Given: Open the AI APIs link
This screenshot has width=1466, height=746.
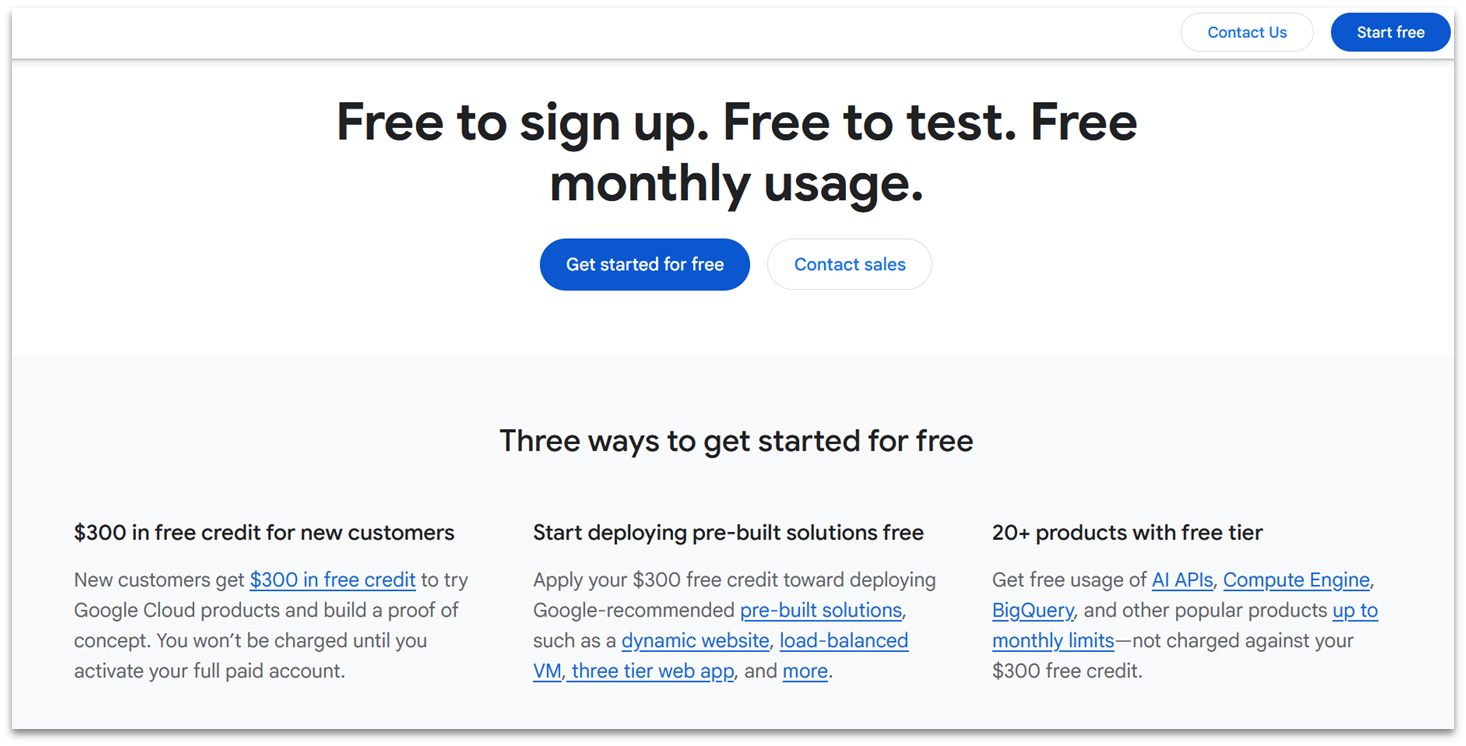Looking at the screenshot, I should tap(1182, 579).
